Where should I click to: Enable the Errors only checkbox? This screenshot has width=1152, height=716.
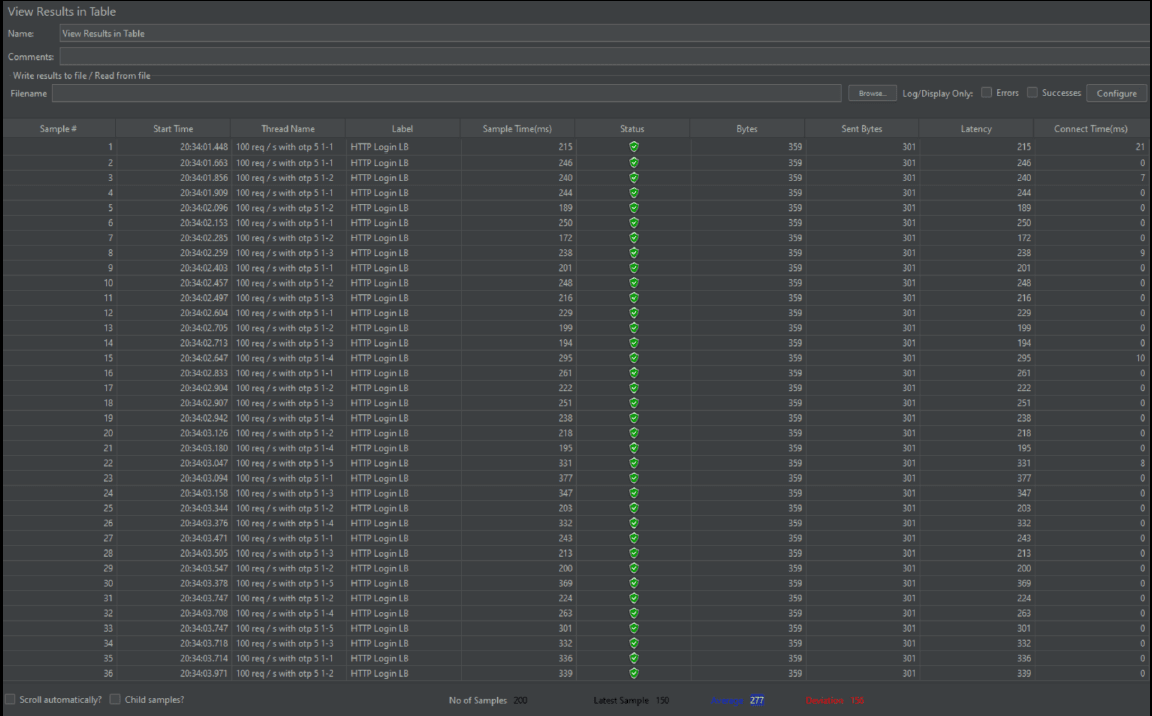click(x=987, y=93)
